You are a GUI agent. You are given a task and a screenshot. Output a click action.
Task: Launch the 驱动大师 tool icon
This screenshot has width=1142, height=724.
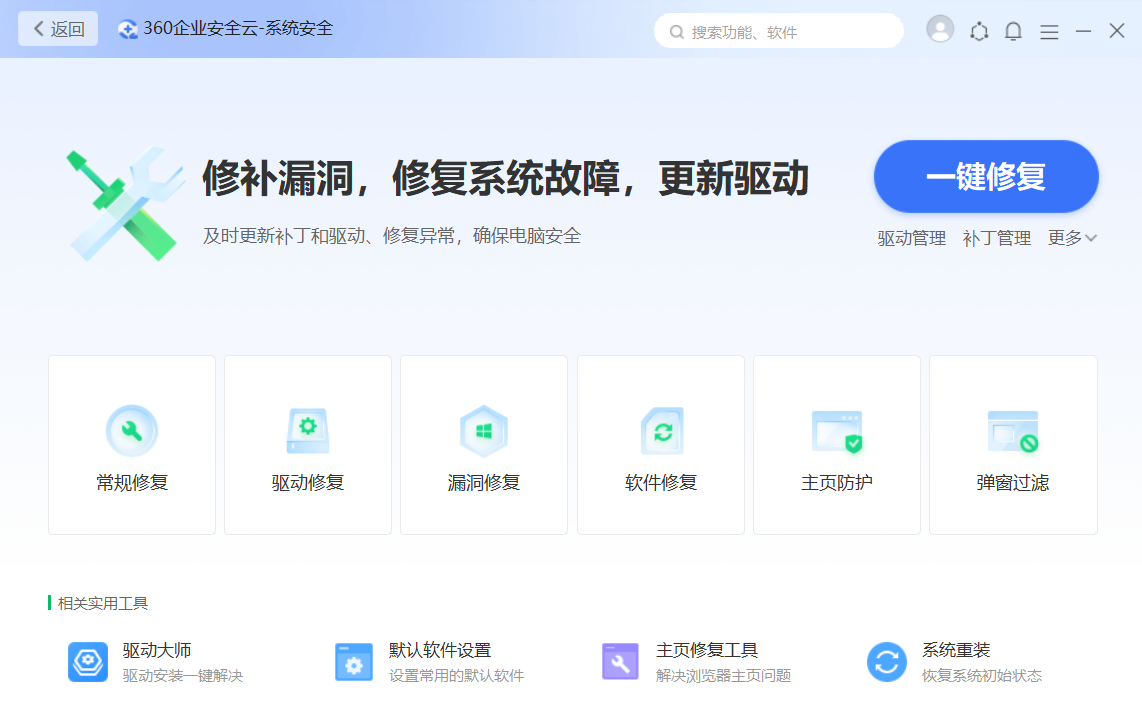(x=88, y=662)
